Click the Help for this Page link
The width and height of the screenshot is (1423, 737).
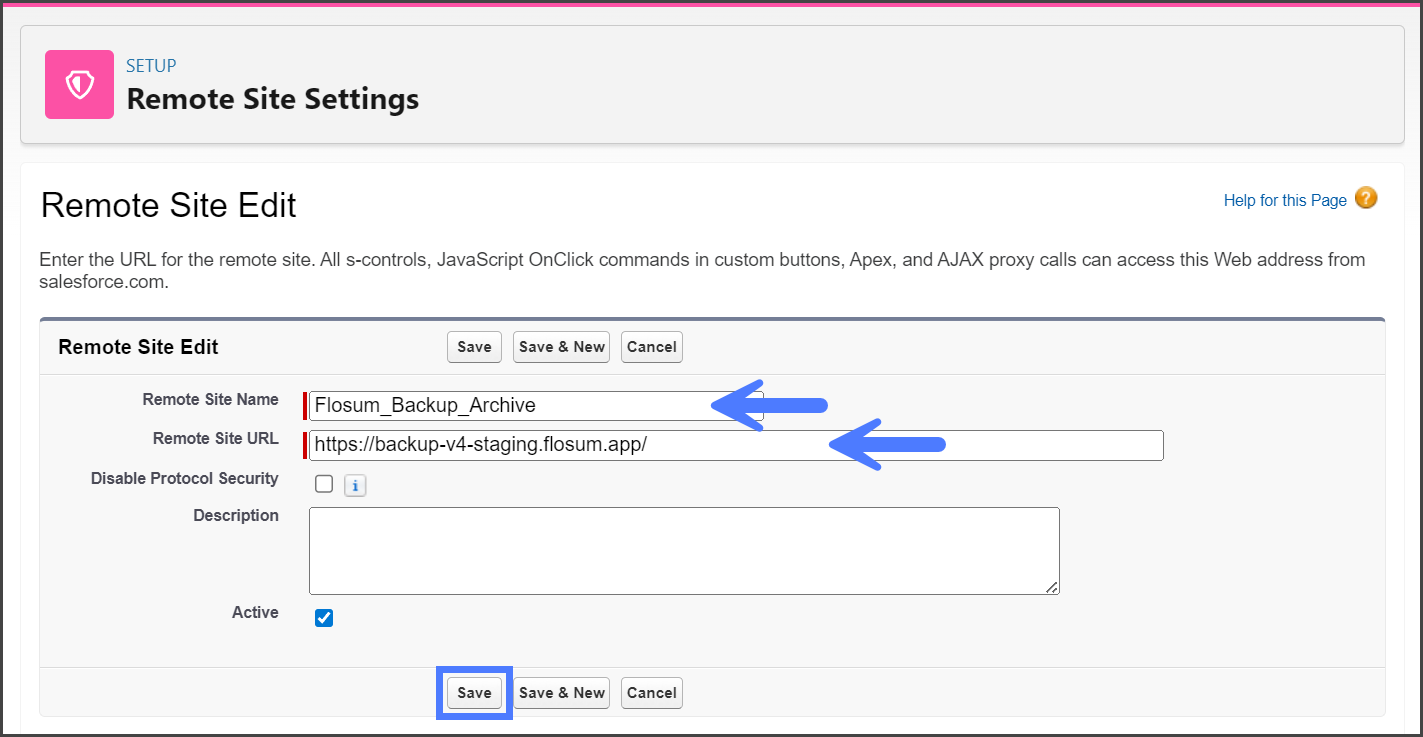(x=1284, y=201)
